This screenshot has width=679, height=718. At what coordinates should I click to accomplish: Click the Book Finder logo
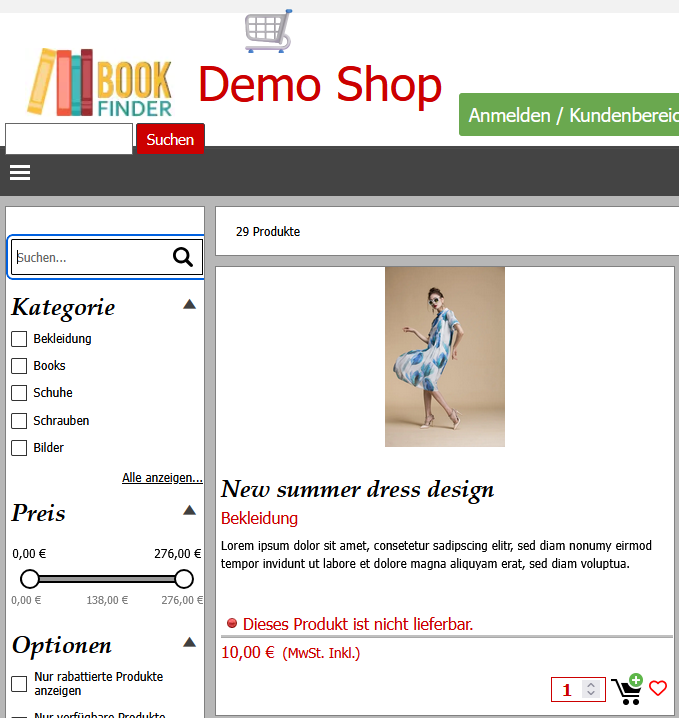100,83
